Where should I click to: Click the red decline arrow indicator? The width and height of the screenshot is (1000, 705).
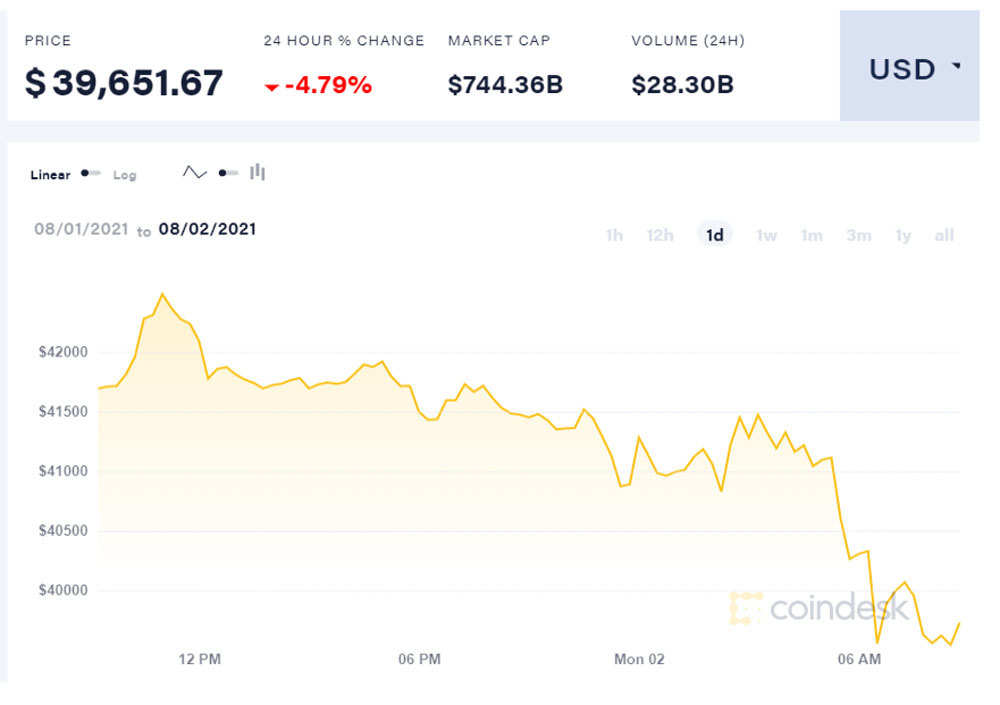coord(272,86)
